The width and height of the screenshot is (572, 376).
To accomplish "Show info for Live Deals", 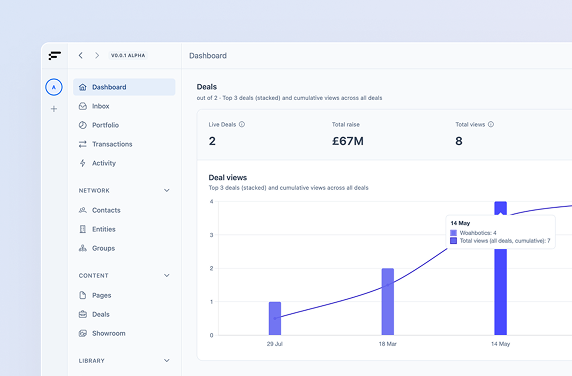I will [x=242, y=124].
